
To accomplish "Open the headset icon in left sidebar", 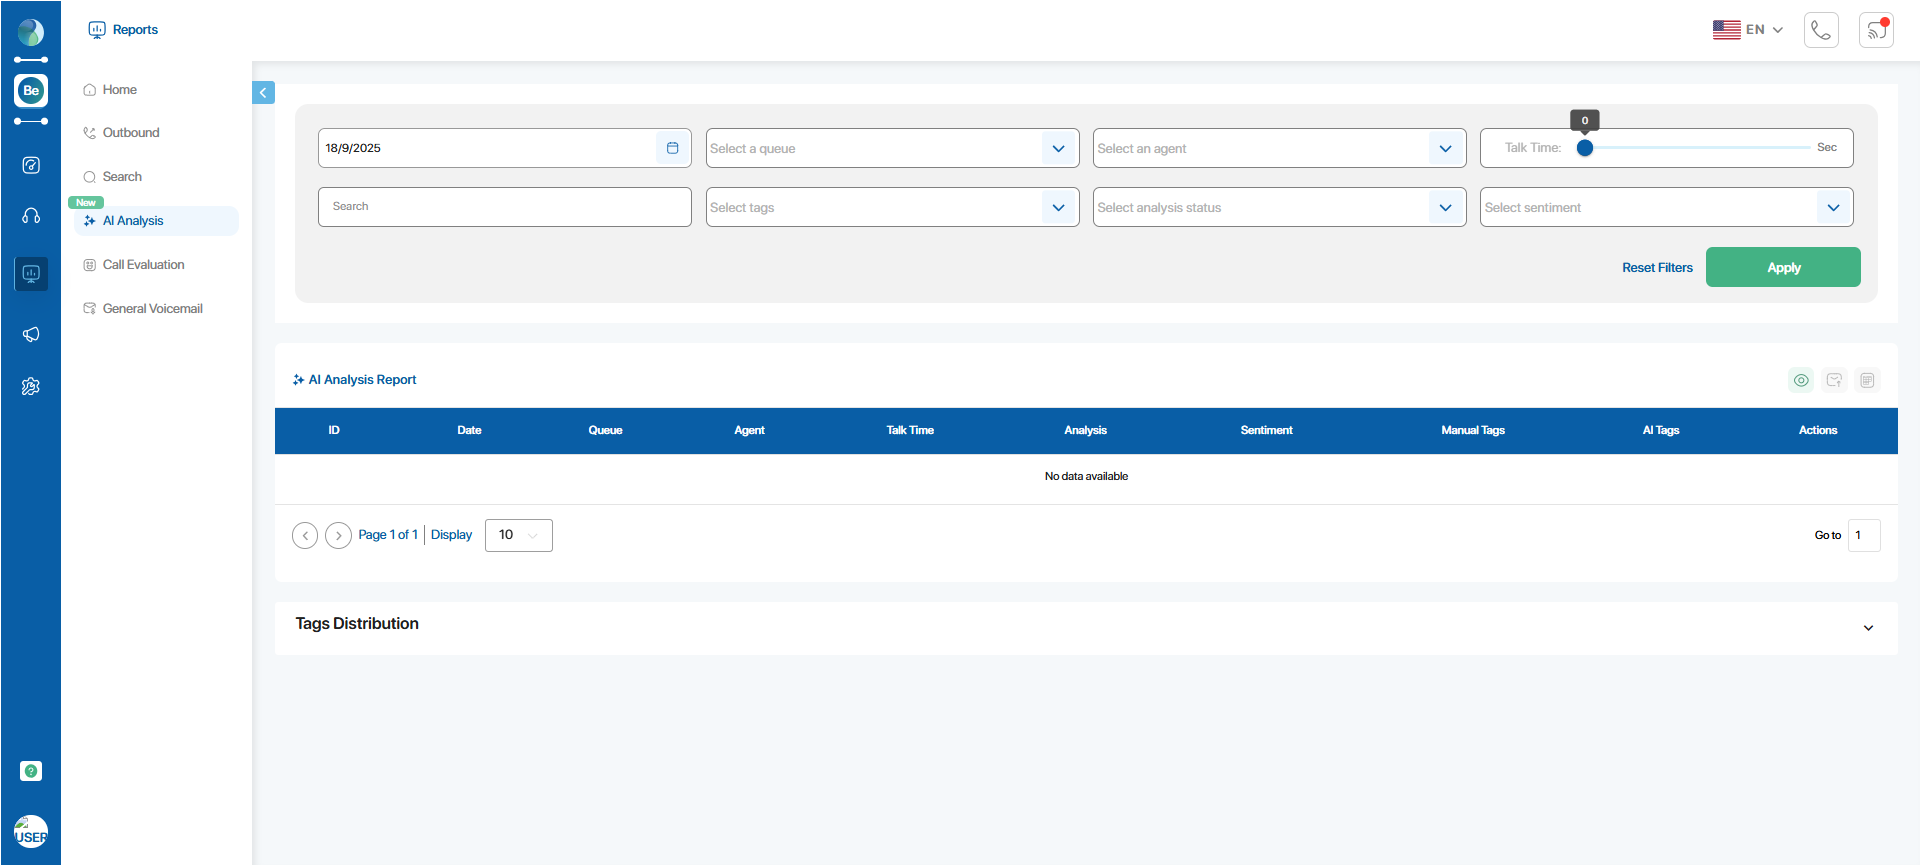I will click(31, 216).
